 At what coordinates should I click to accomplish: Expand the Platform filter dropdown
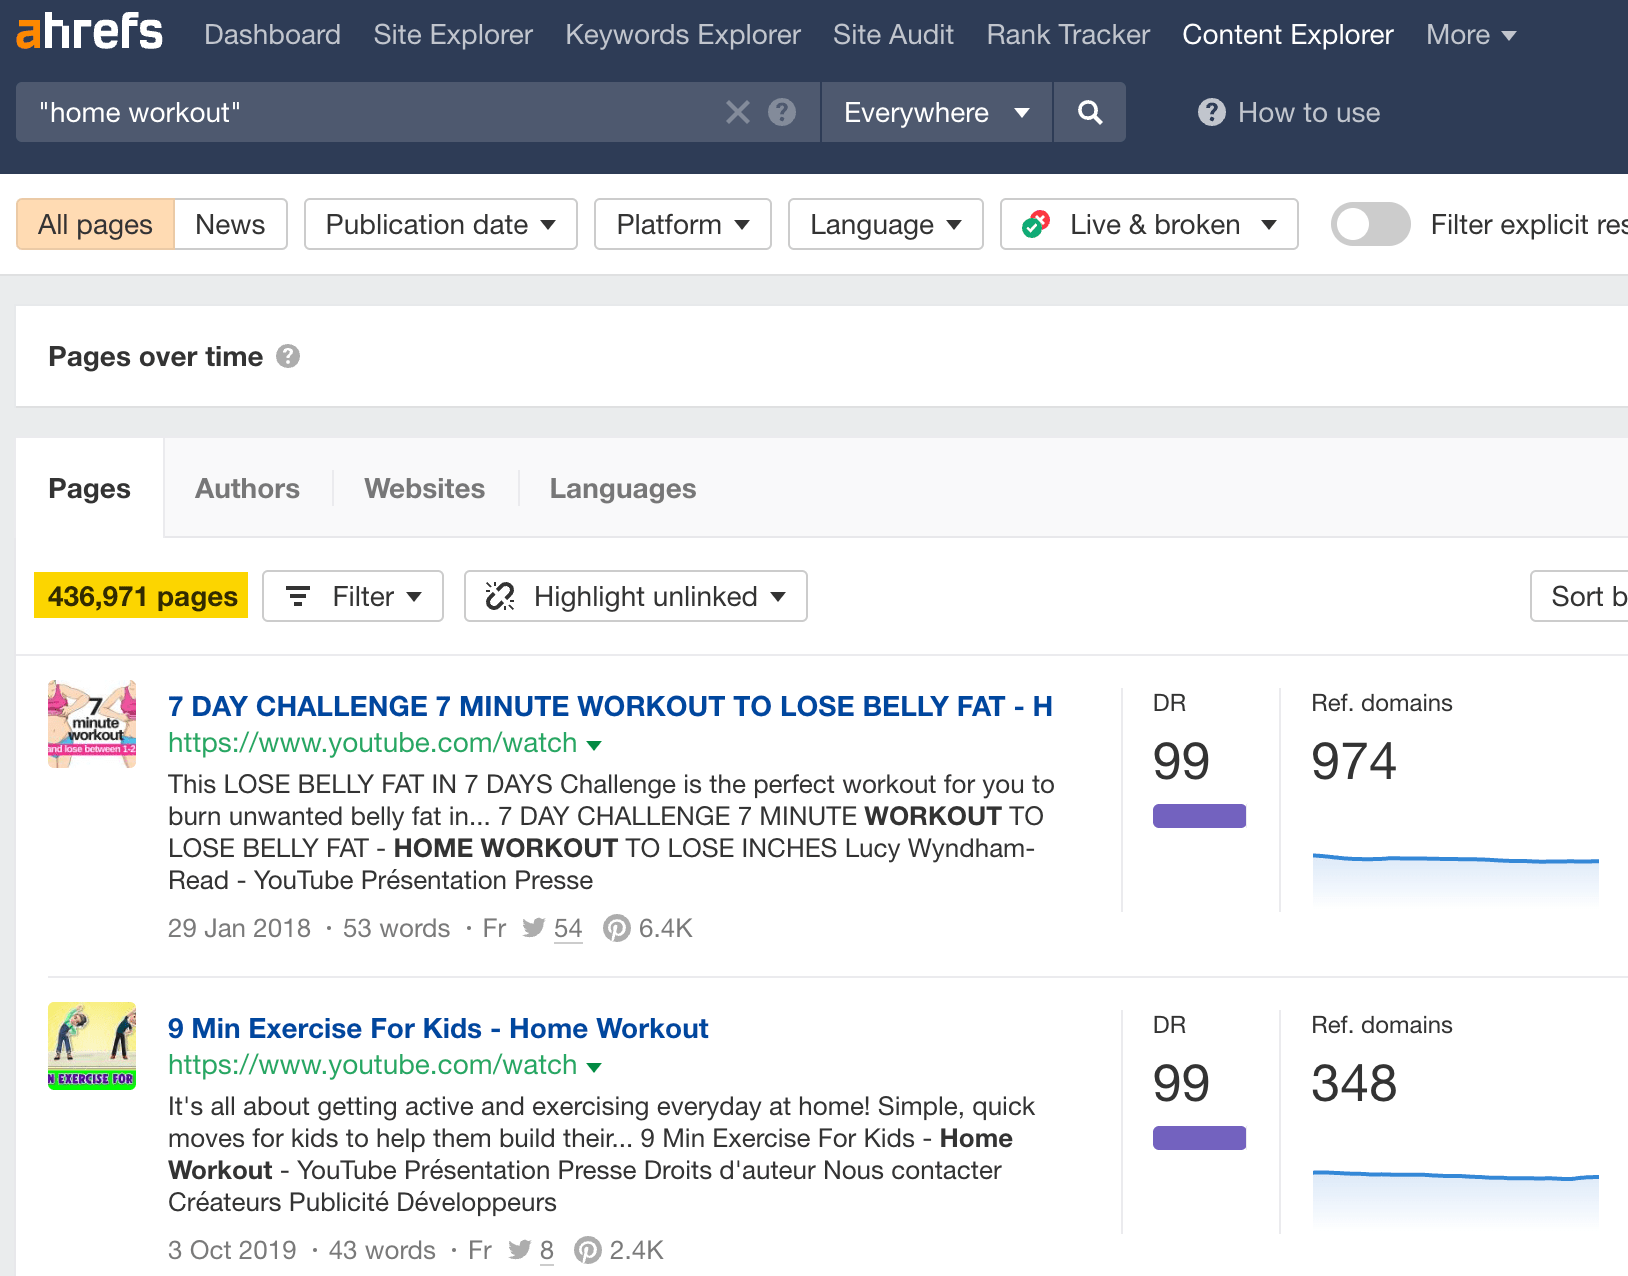click(x=682, y=224)
